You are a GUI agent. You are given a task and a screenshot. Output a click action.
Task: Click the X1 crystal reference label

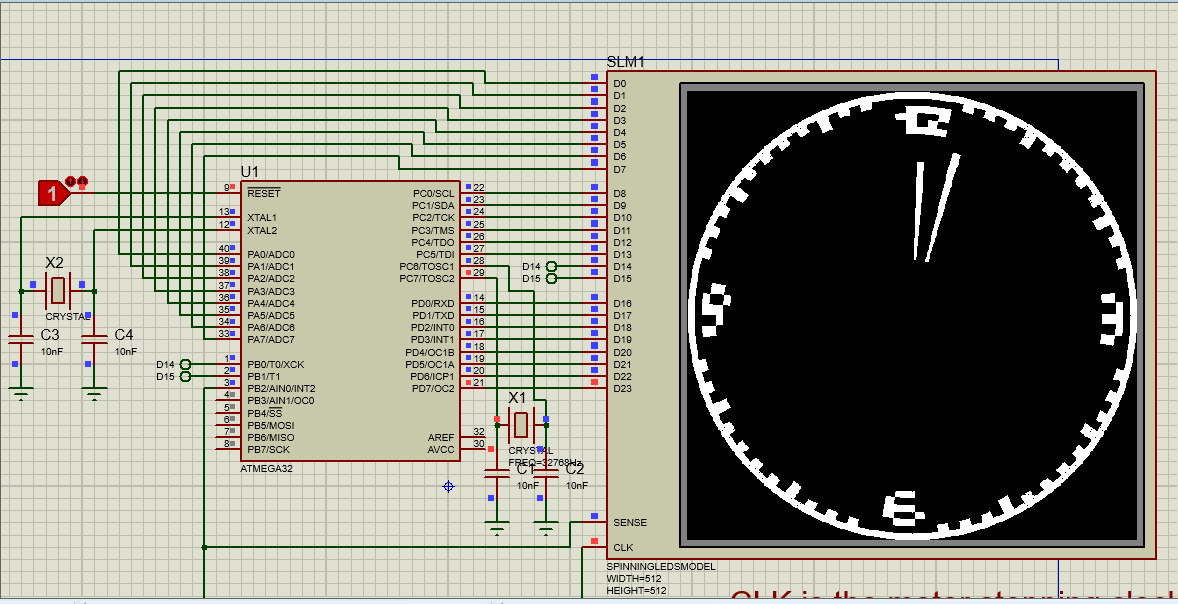pos(518,397)
